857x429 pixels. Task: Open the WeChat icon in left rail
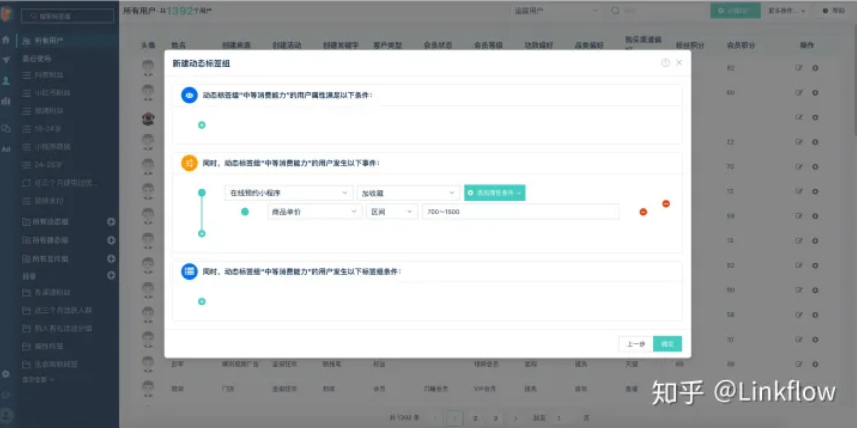click(x=6, y=128)
